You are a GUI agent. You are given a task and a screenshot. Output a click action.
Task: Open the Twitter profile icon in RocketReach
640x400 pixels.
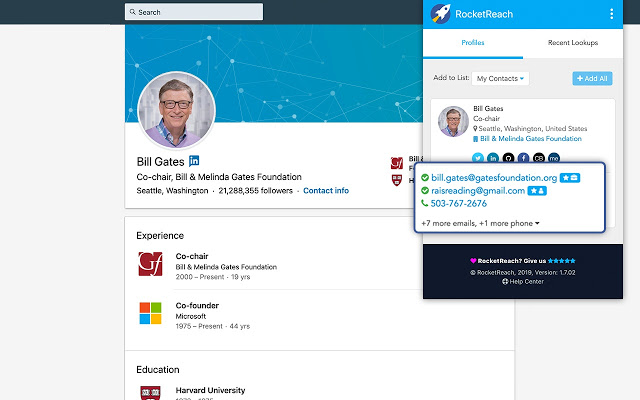tap(478, 158)
